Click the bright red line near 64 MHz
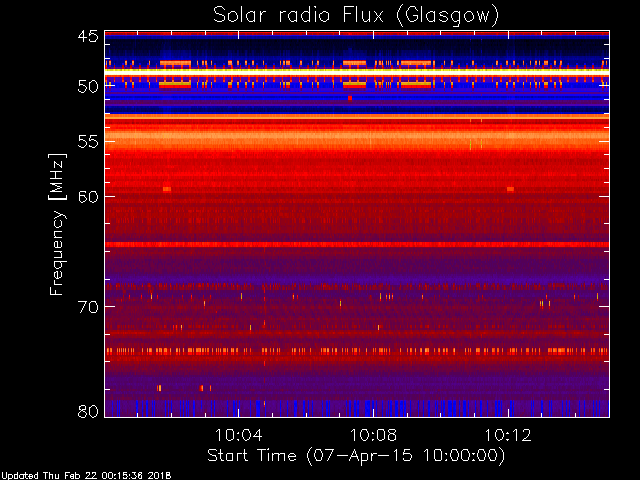The width and height of the screenshot is (640, 480). pos(357,244)
